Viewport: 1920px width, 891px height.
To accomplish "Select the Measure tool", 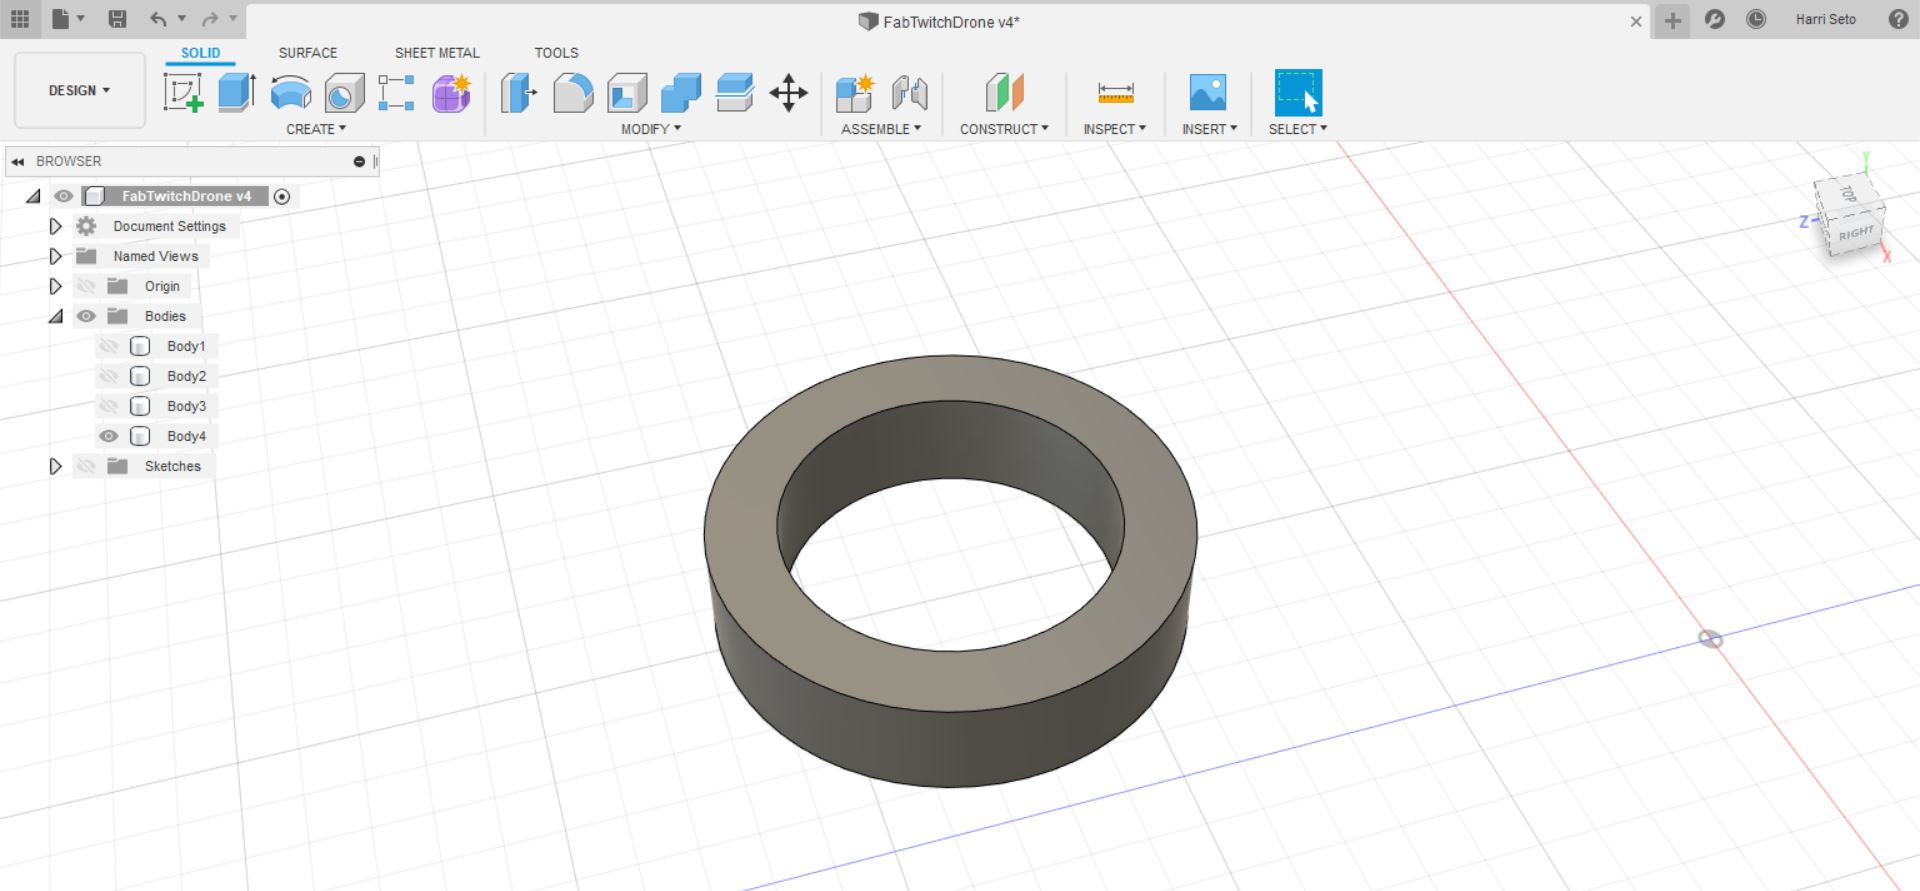I will [x=1115, y=92].
